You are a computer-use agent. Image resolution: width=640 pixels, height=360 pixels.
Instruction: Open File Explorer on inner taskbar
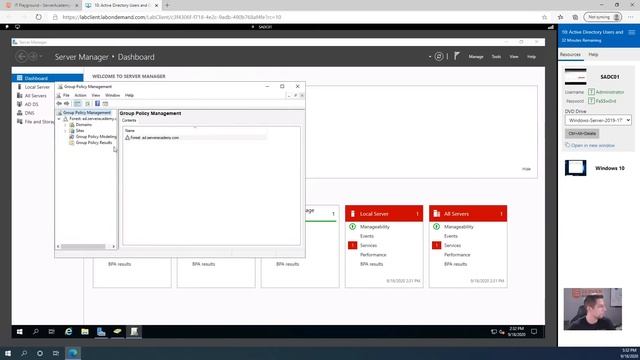[84, 331]
